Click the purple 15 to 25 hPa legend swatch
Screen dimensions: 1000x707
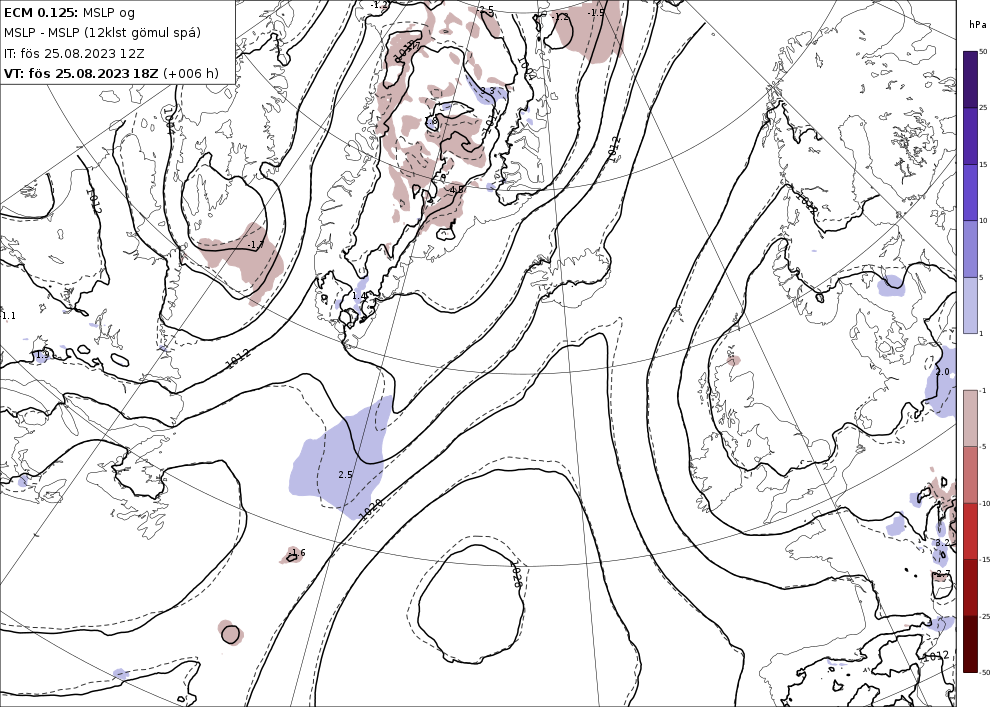pos(969,136)
